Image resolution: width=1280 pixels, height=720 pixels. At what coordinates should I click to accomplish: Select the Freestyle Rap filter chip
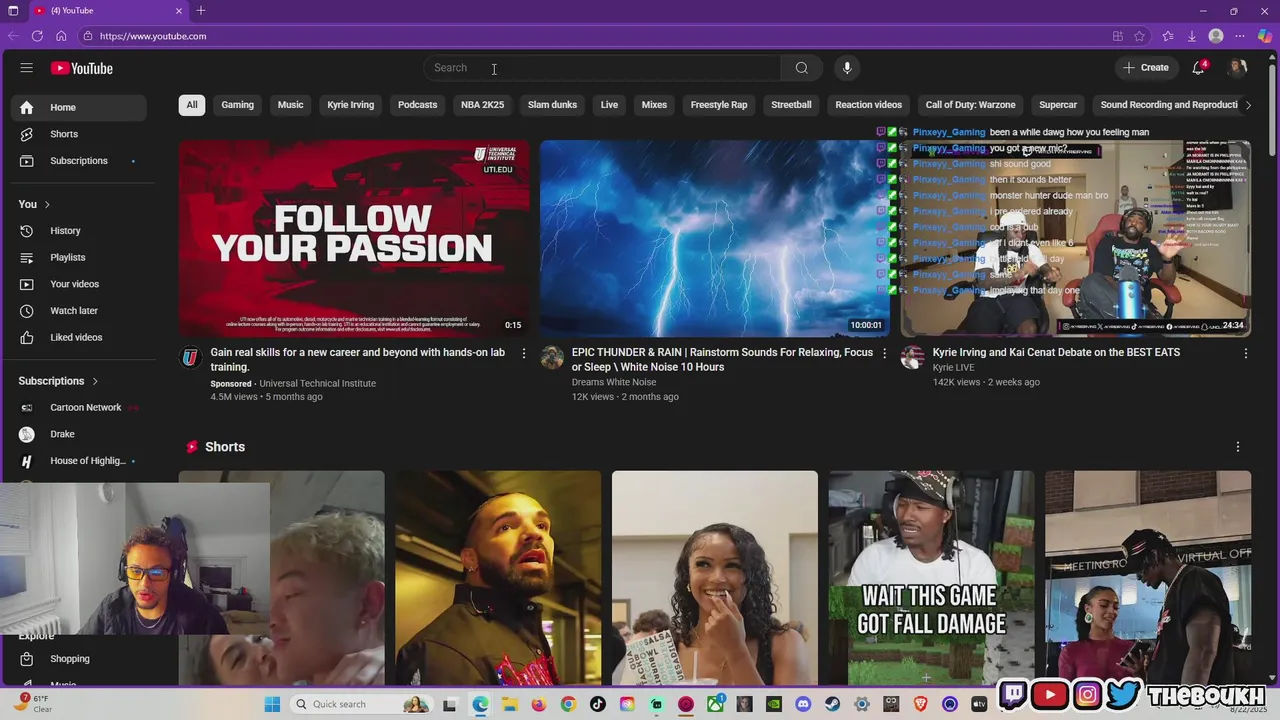719,105
